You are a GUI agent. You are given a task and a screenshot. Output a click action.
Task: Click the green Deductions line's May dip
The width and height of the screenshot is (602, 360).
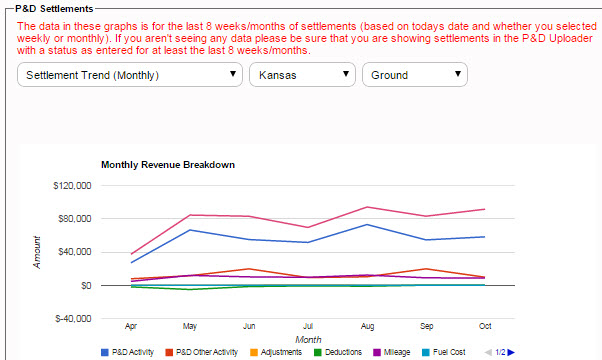click(x=190, y=289)
